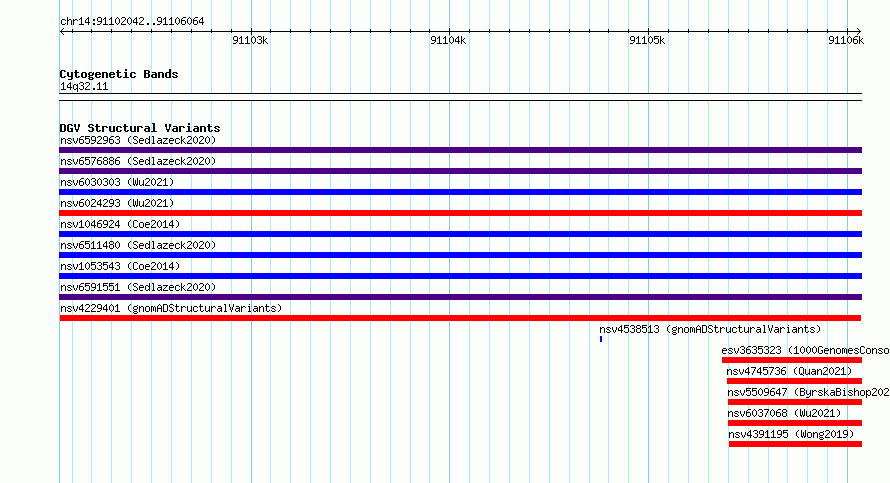890x483 pixels.
Task: Click the 91106k ruler tick label
Action: [846, 40]
